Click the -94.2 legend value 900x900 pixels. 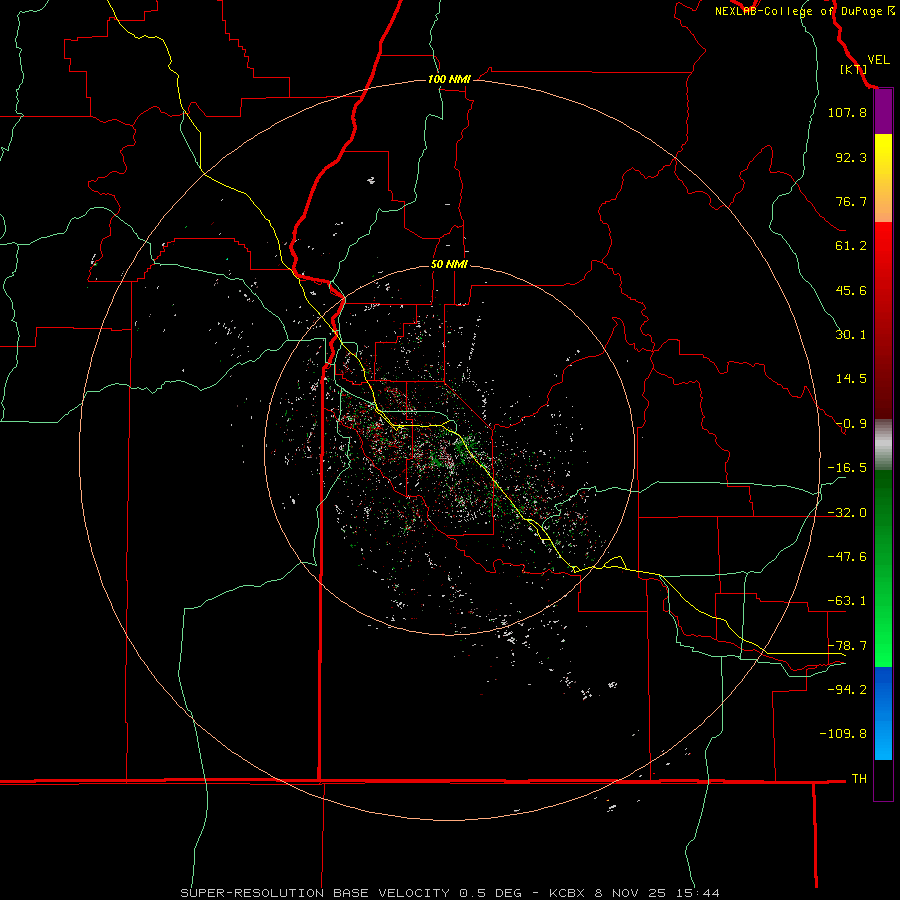coord(847,689)
